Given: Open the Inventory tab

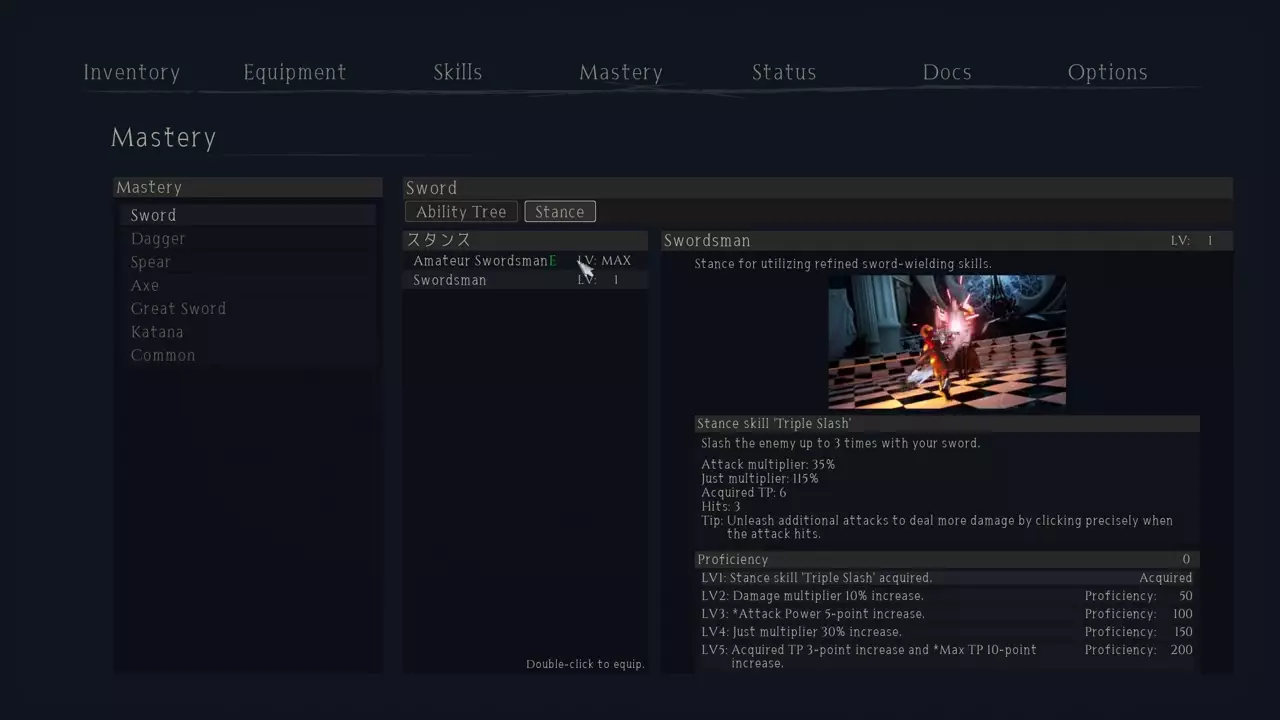Looking at the screenshot, I should click(131, 72).
